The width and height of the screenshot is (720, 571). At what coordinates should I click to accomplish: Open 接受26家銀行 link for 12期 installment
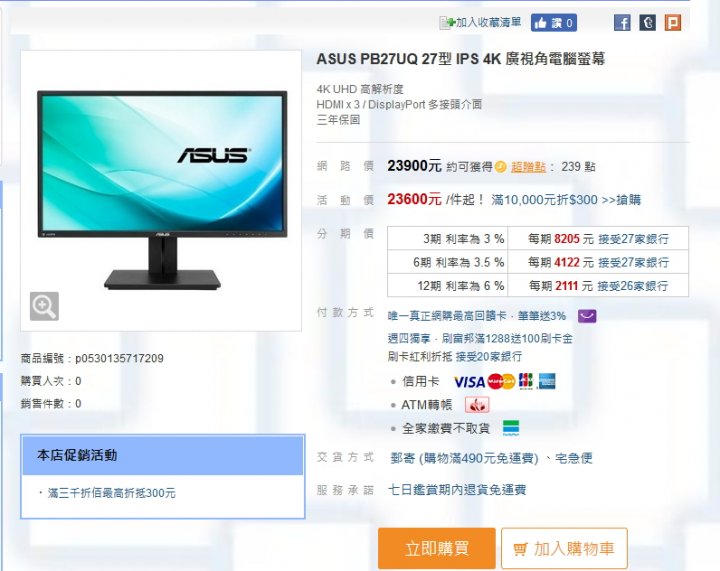[x=633, y=286]
